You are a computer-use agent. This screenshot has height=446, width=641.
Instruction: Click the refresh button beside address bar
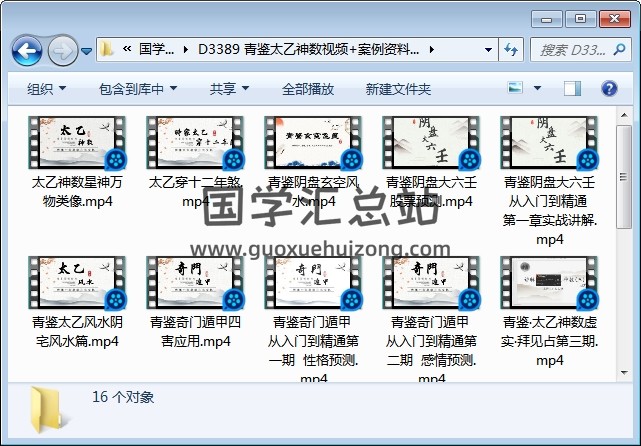[x=510, y=49]
